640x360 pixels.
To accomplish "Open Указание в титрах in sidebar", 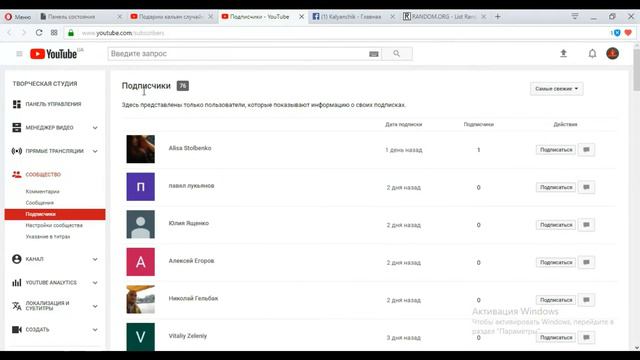I will pos(48,237).
